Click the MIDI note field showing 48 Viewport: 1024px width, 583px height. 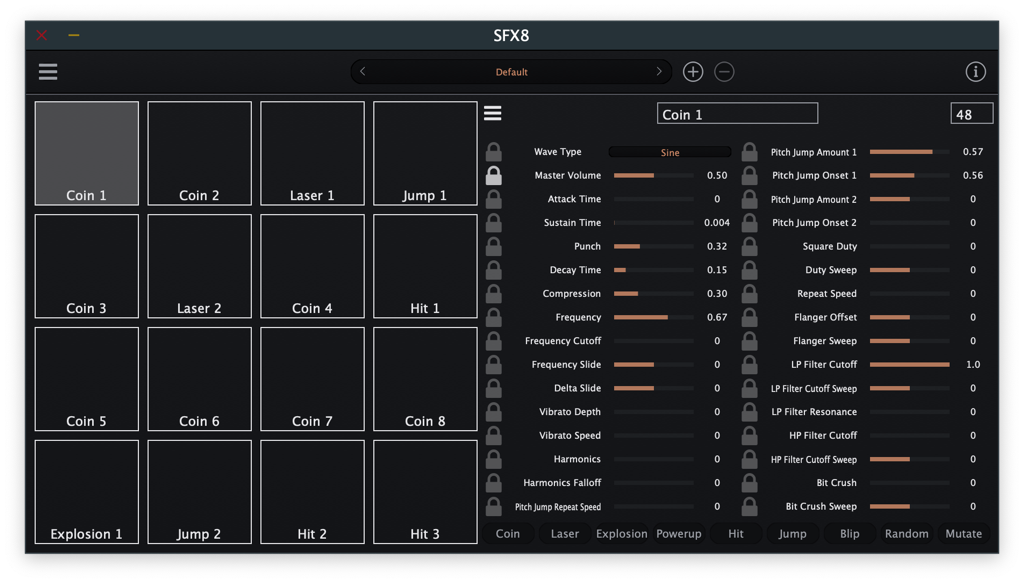(x=971, y=114)
